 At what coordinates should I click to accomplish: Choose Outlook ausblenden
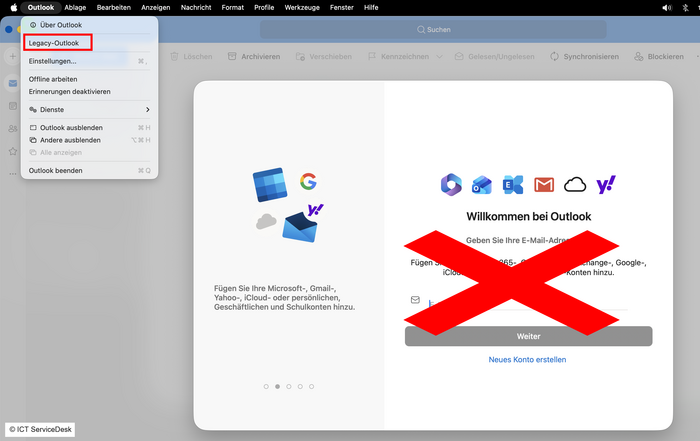89,128
